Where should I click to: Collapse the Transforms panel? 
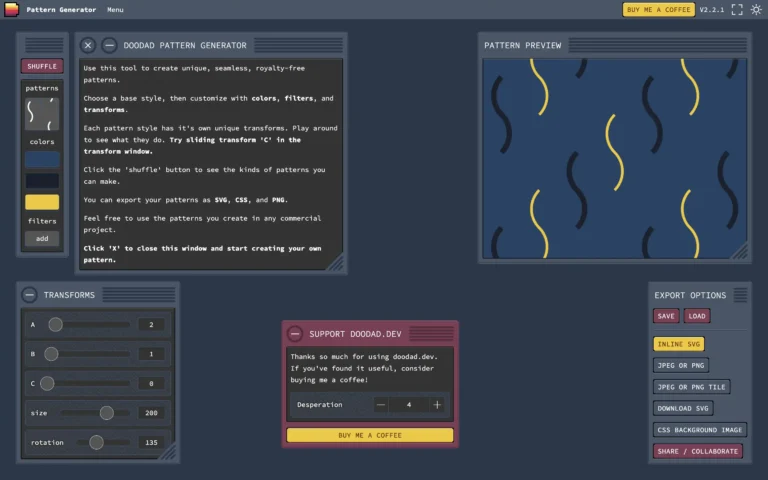30,295
